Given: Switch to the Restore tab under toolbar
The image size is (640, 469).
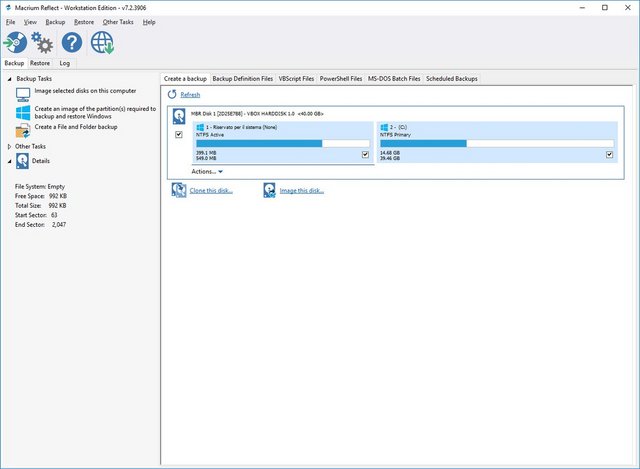Looking at the screenshot, I should point(40,63).
